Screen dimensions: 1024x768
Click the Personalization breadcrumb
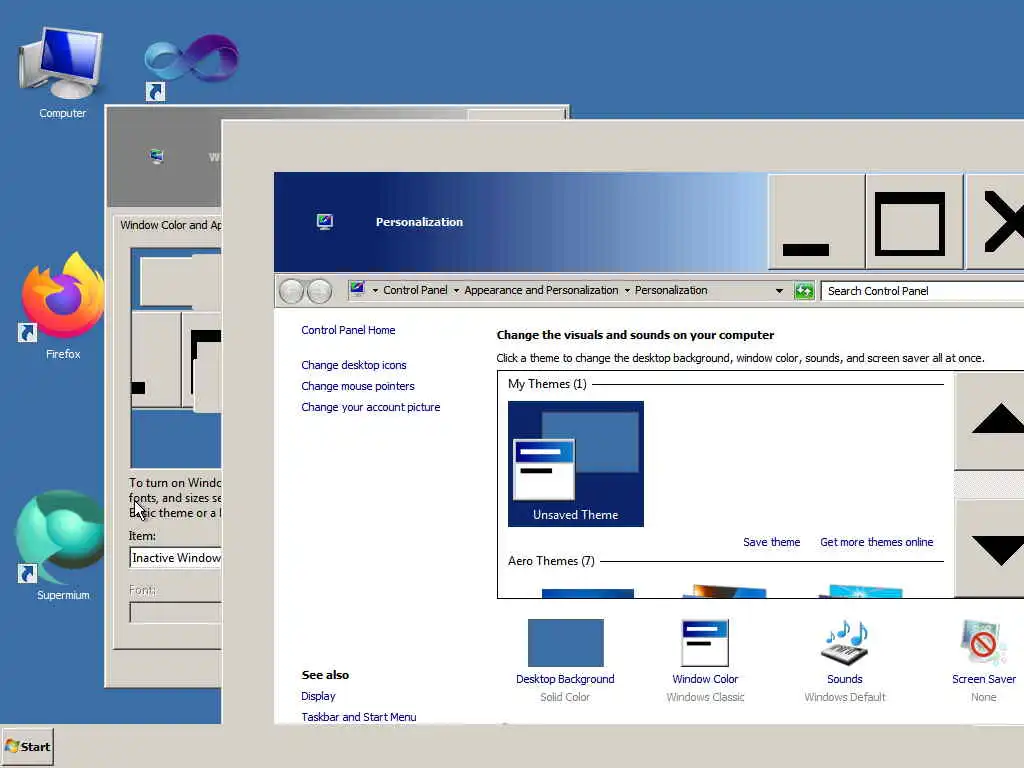671,290
